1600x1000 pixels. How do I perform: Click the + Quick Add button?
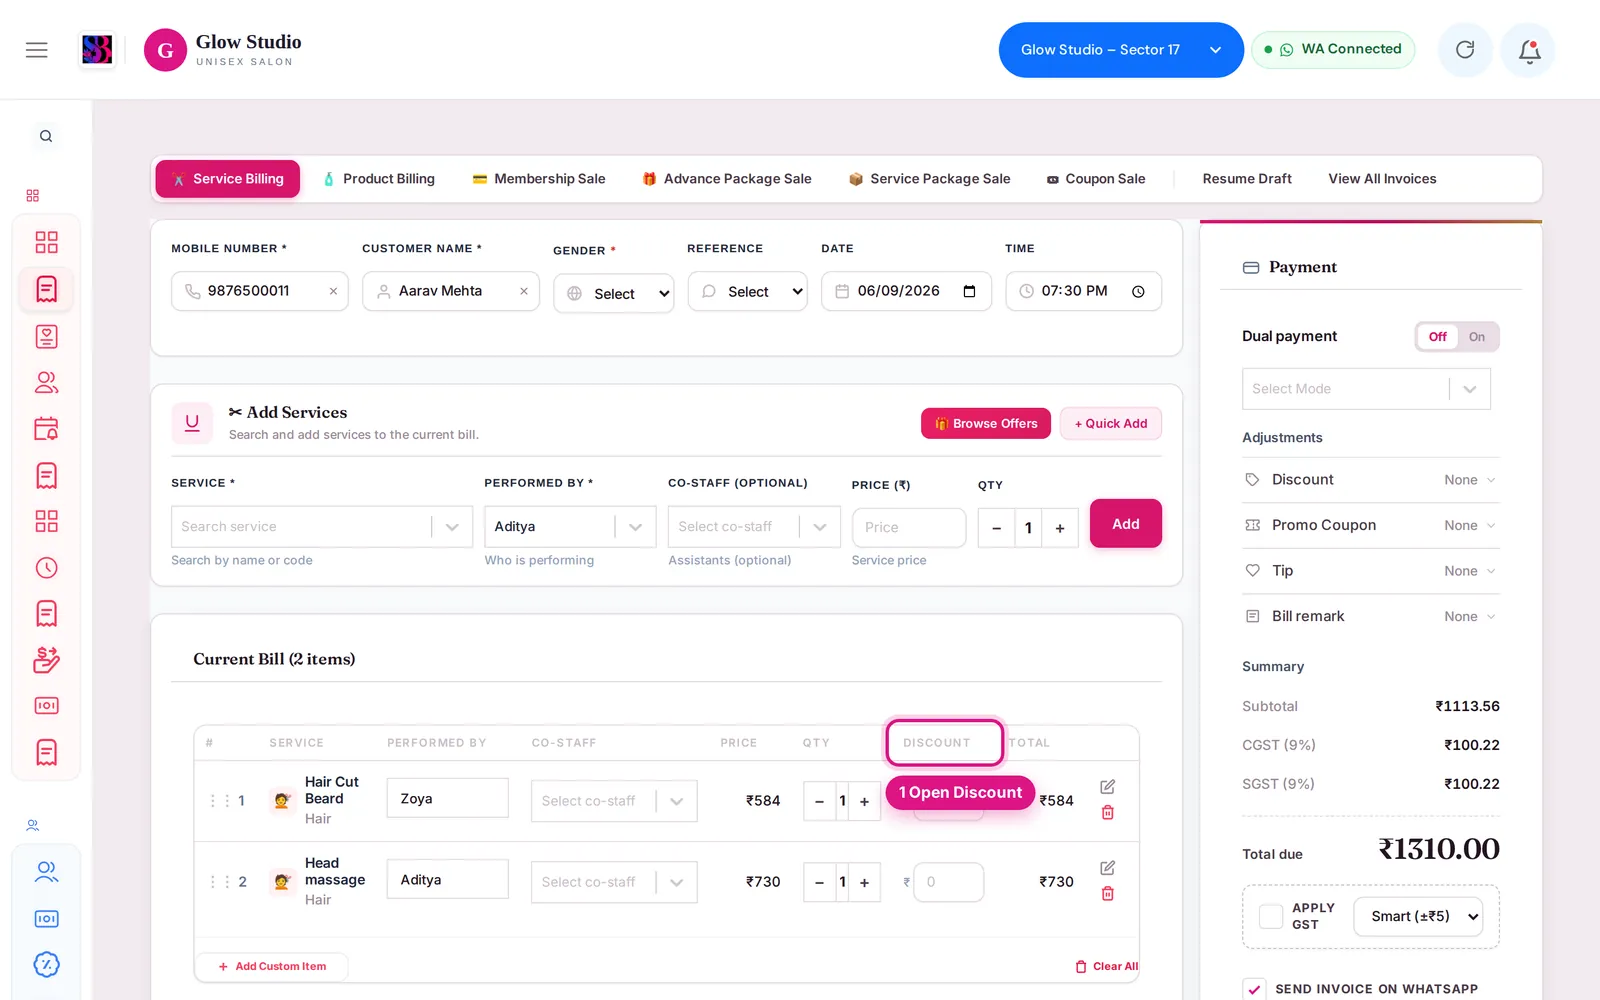pyautogui.click(x=1111, y=423)
